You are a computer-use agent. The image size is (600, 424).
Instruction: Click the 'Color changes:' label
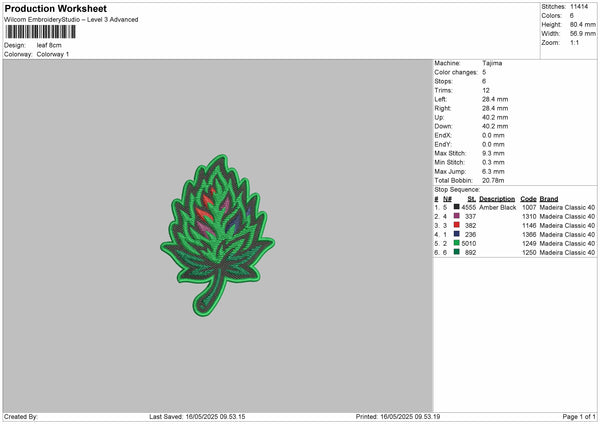[x=456, y=72]
